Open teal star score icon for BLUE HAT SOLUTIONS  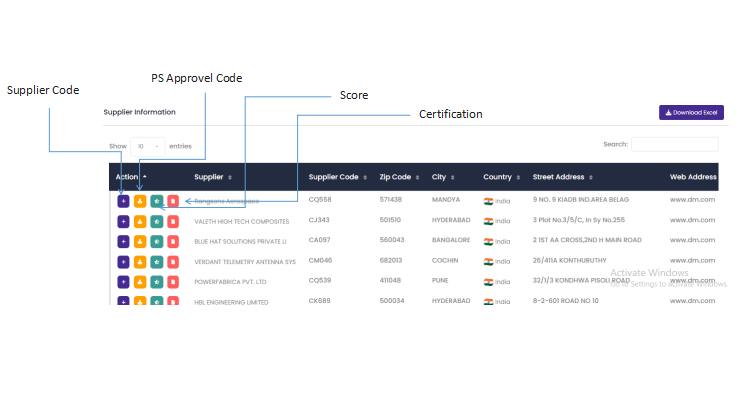point(157,241)
